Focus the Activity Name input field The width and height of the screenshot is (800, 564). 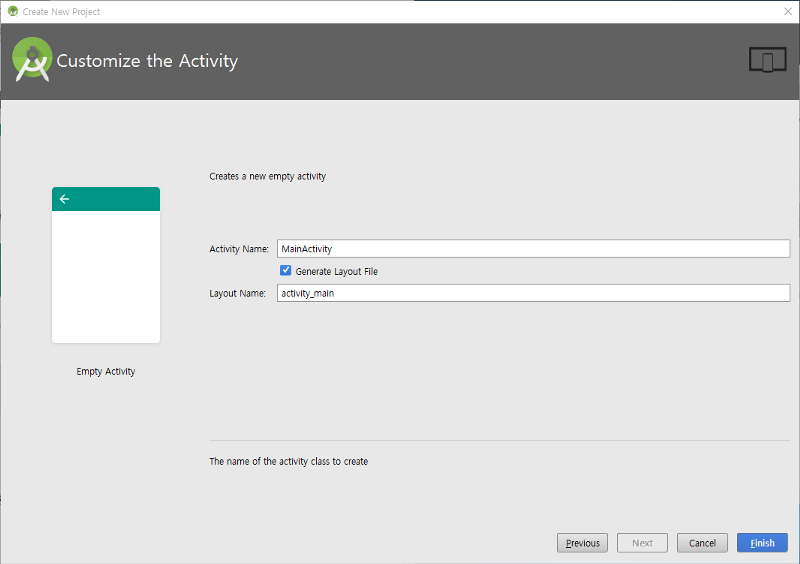[533, 249]
